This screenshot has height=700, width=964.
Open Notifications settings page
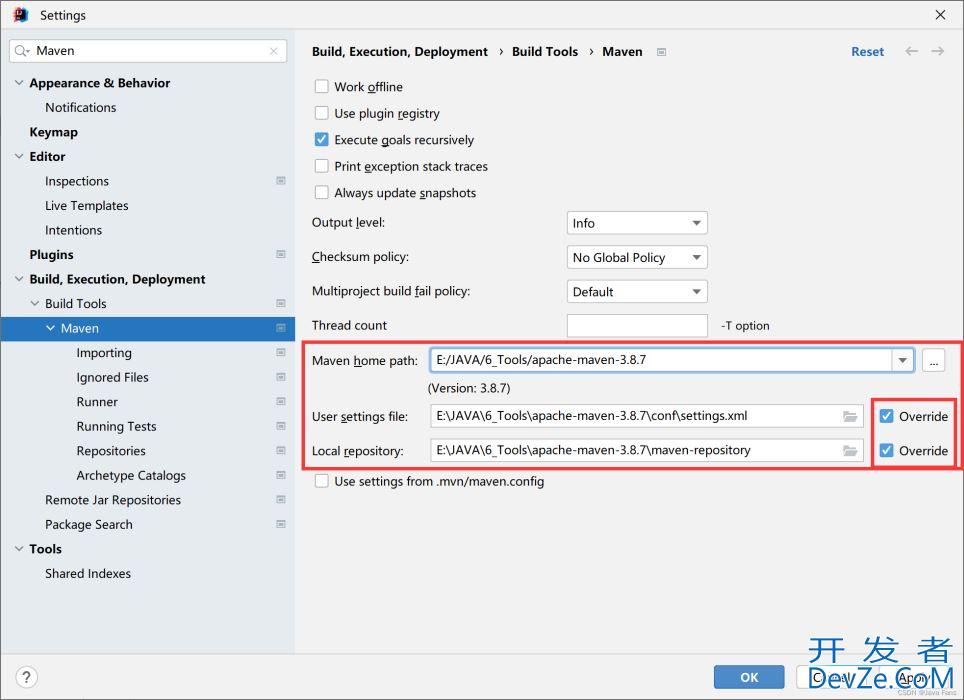[x=81, y=108]
